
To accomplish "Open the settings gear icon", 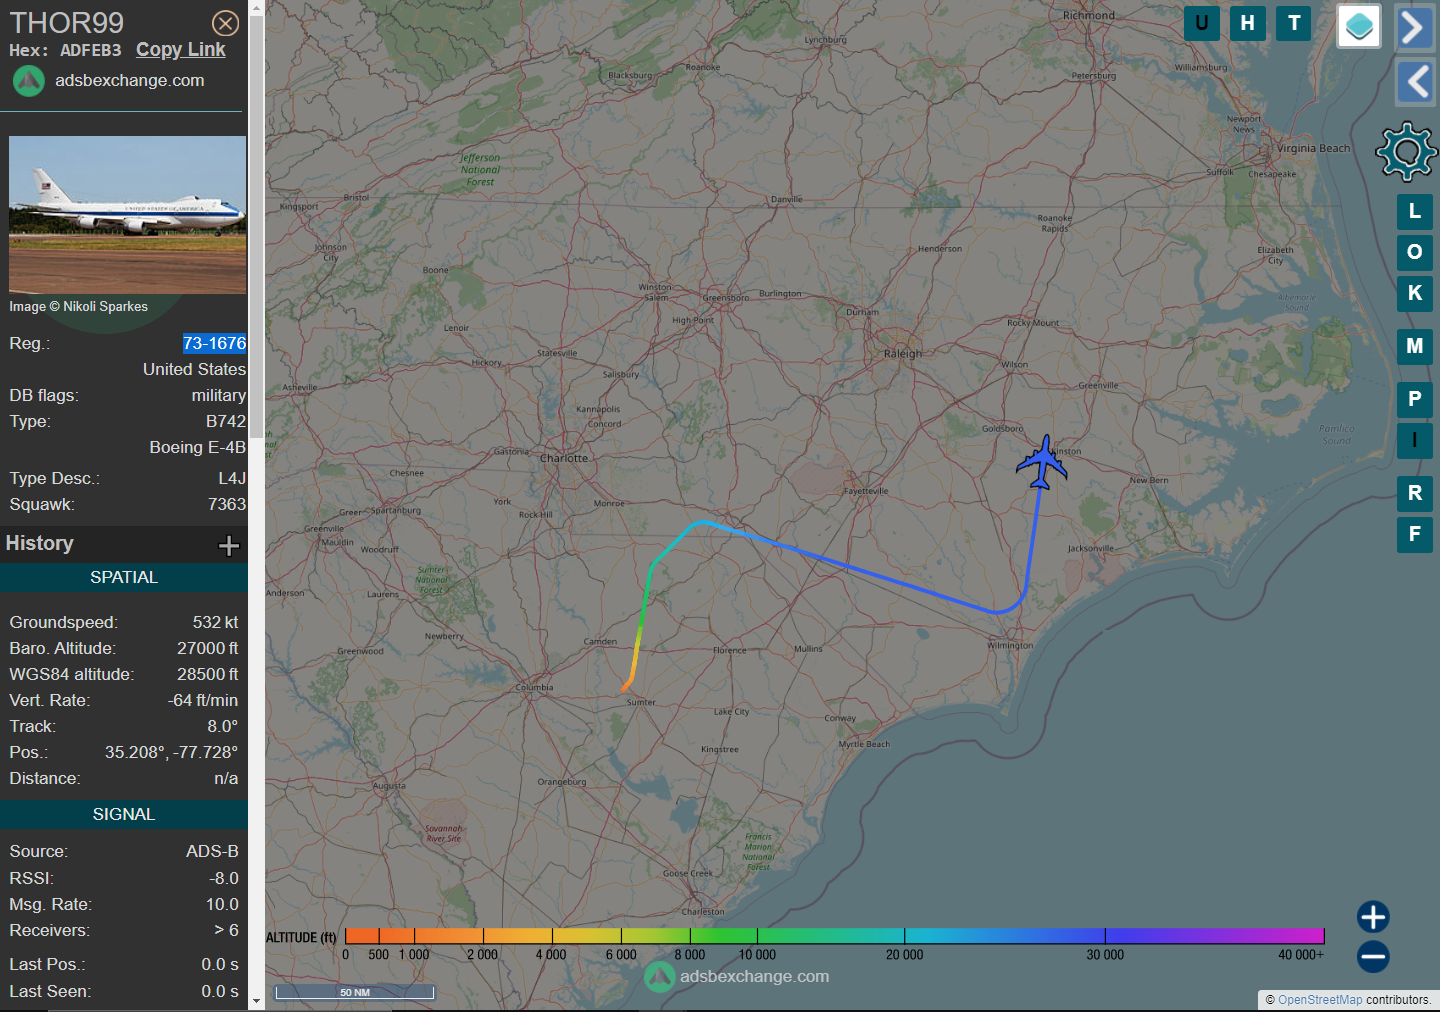I will coord(1407,152).
